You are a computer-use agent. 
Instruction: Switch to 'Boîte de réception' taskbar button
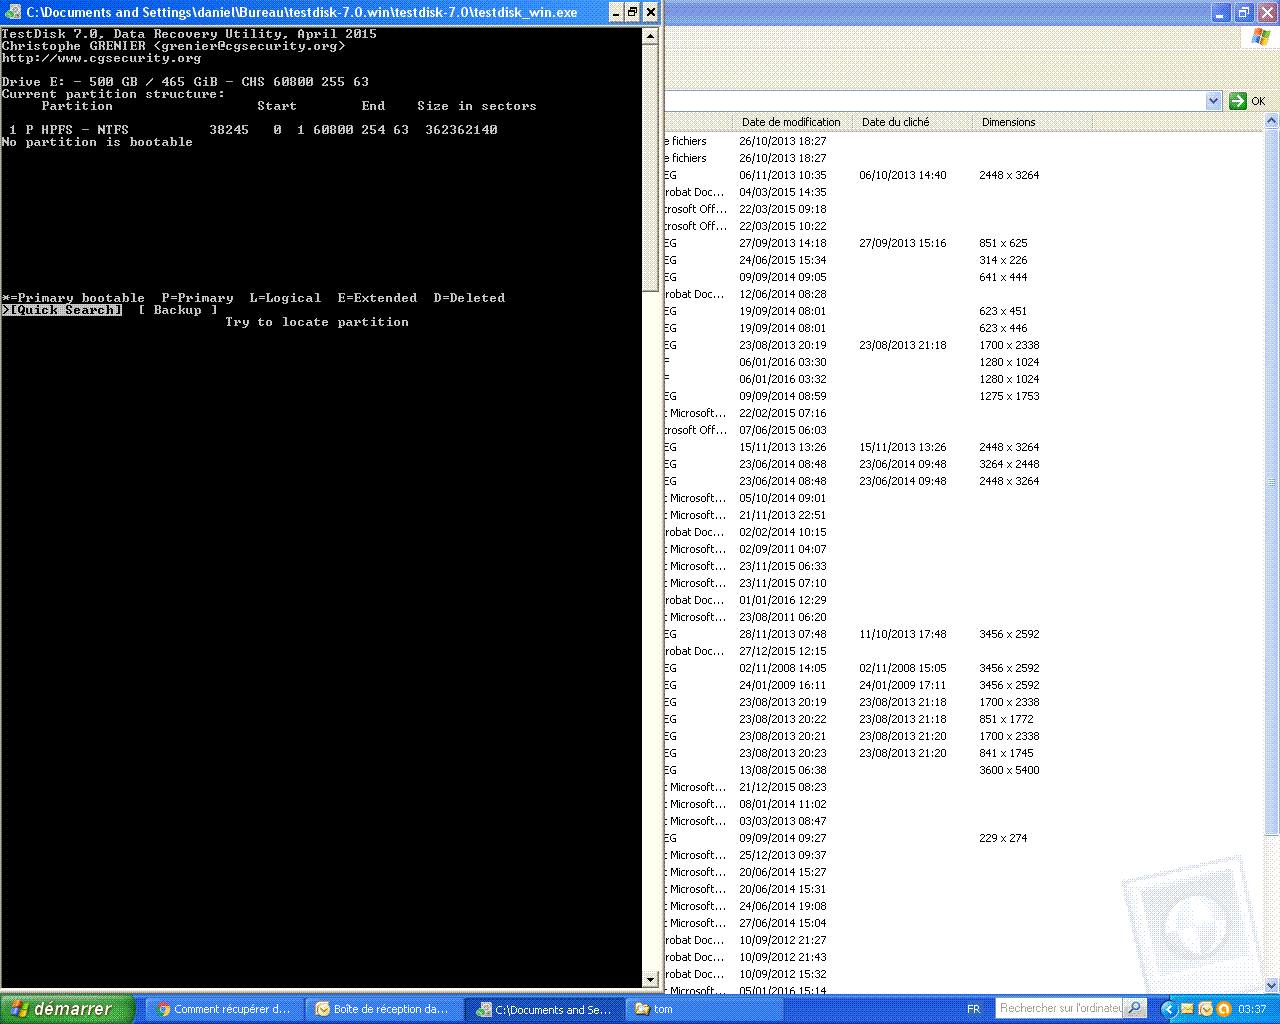click(383, 1009)
